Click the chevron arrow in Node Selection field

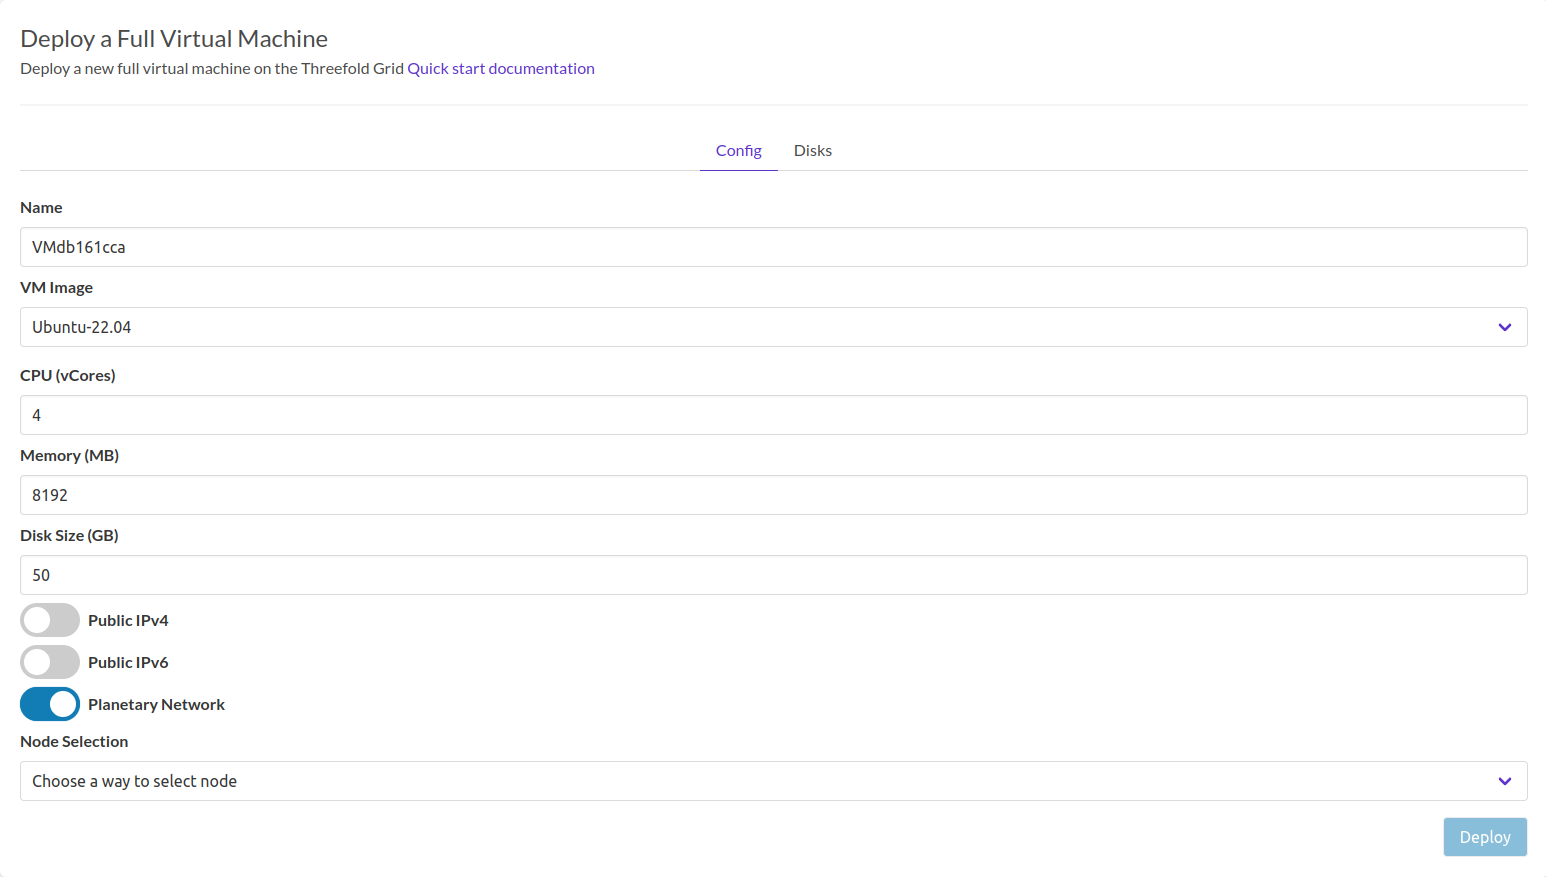click(1504, 781)
